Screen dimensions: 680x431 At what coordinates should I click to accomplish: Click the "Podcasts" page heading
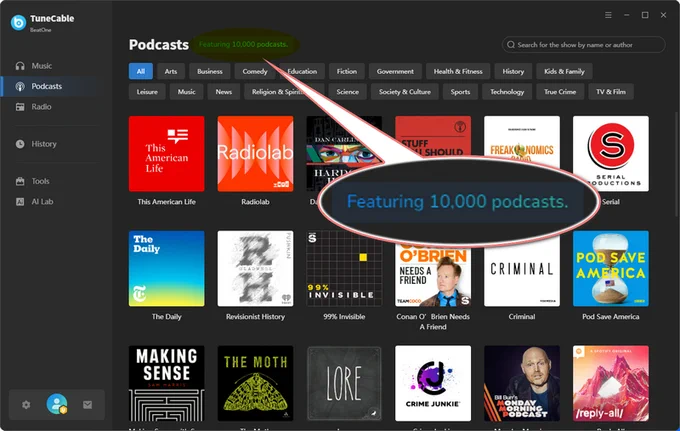coord(159,45)
